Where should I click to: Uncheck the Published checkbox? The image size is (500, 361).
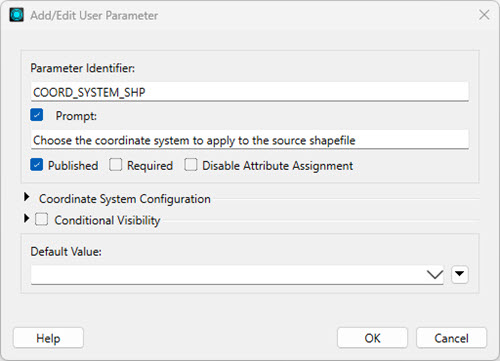click(37, 165)
